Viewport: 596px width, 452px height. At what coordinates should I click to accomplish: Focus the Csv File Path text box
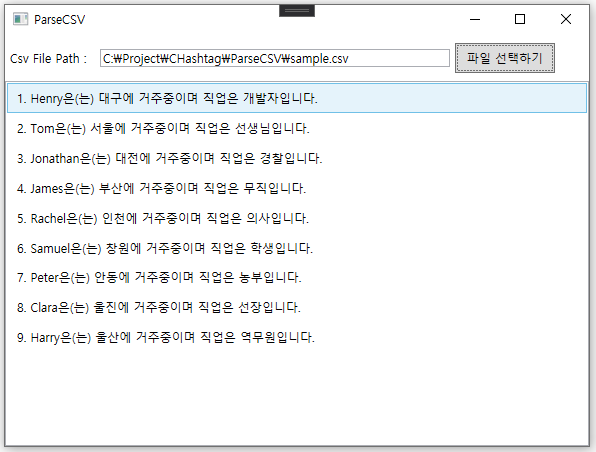(275, 58)
